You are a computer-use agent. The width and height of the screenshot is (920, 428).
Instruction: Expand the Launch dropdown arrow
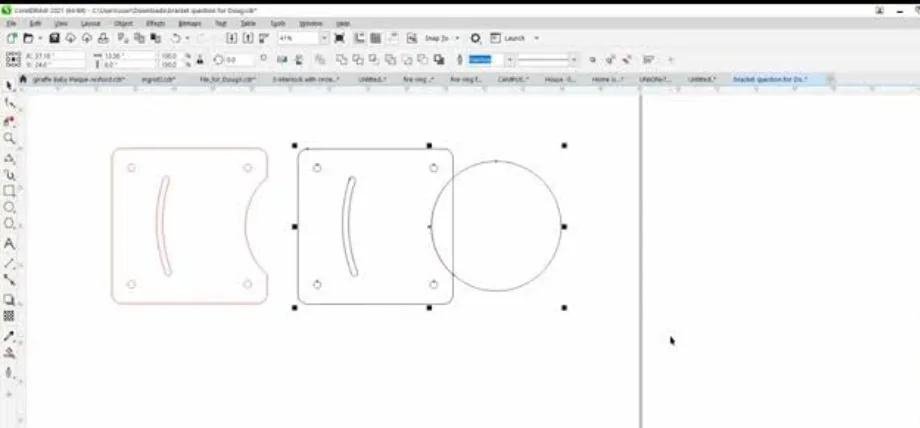(x=536, y=38)
